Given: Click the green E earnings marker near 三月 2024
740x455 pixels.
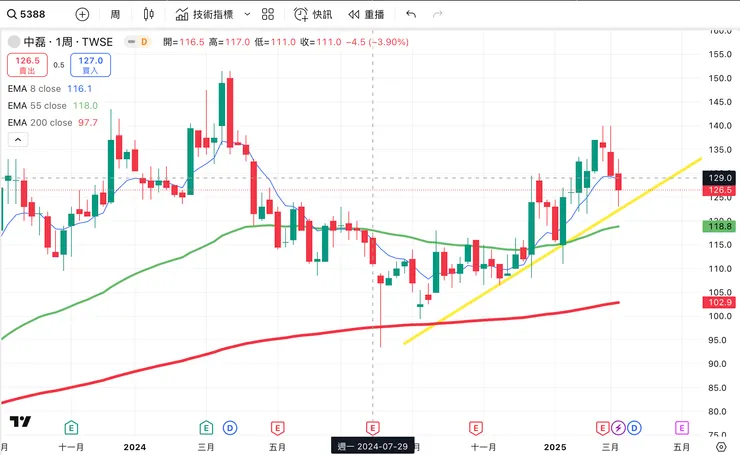Looking at the screenshot, I should (x=206, y=428).
